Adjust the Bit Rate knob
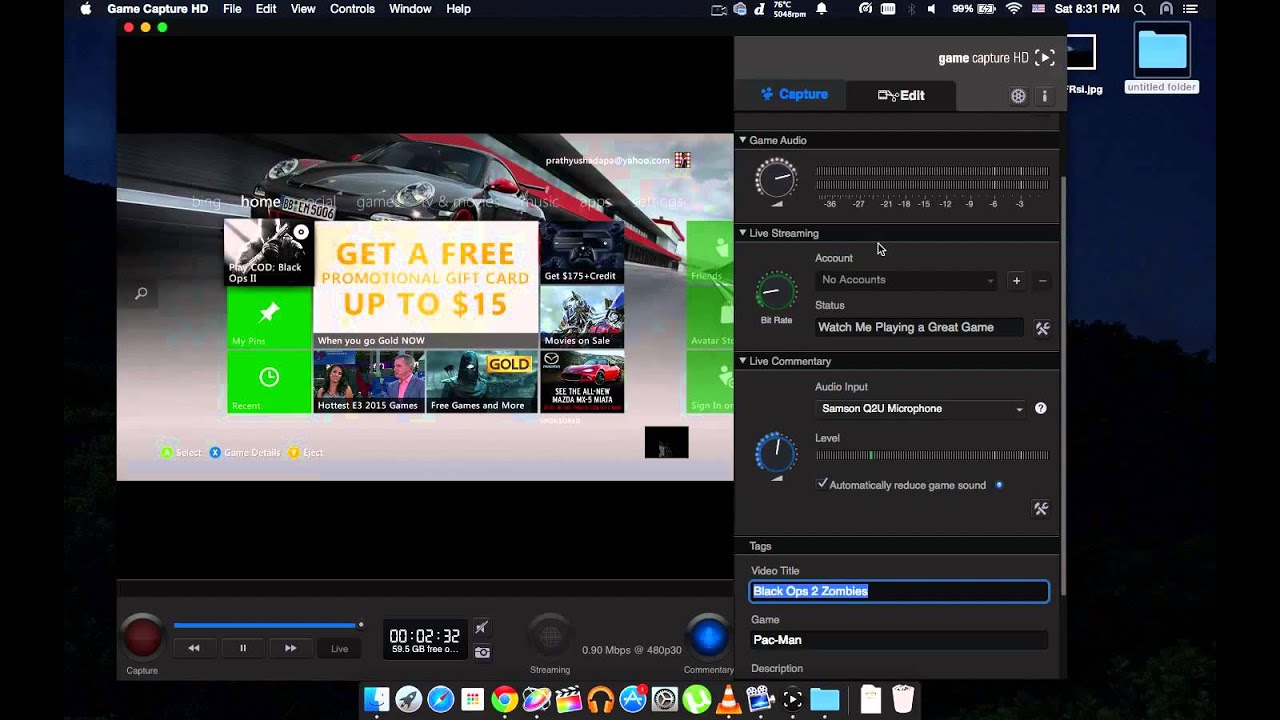This screenshot has width=1280, height=720. click(x=776, y=292)
